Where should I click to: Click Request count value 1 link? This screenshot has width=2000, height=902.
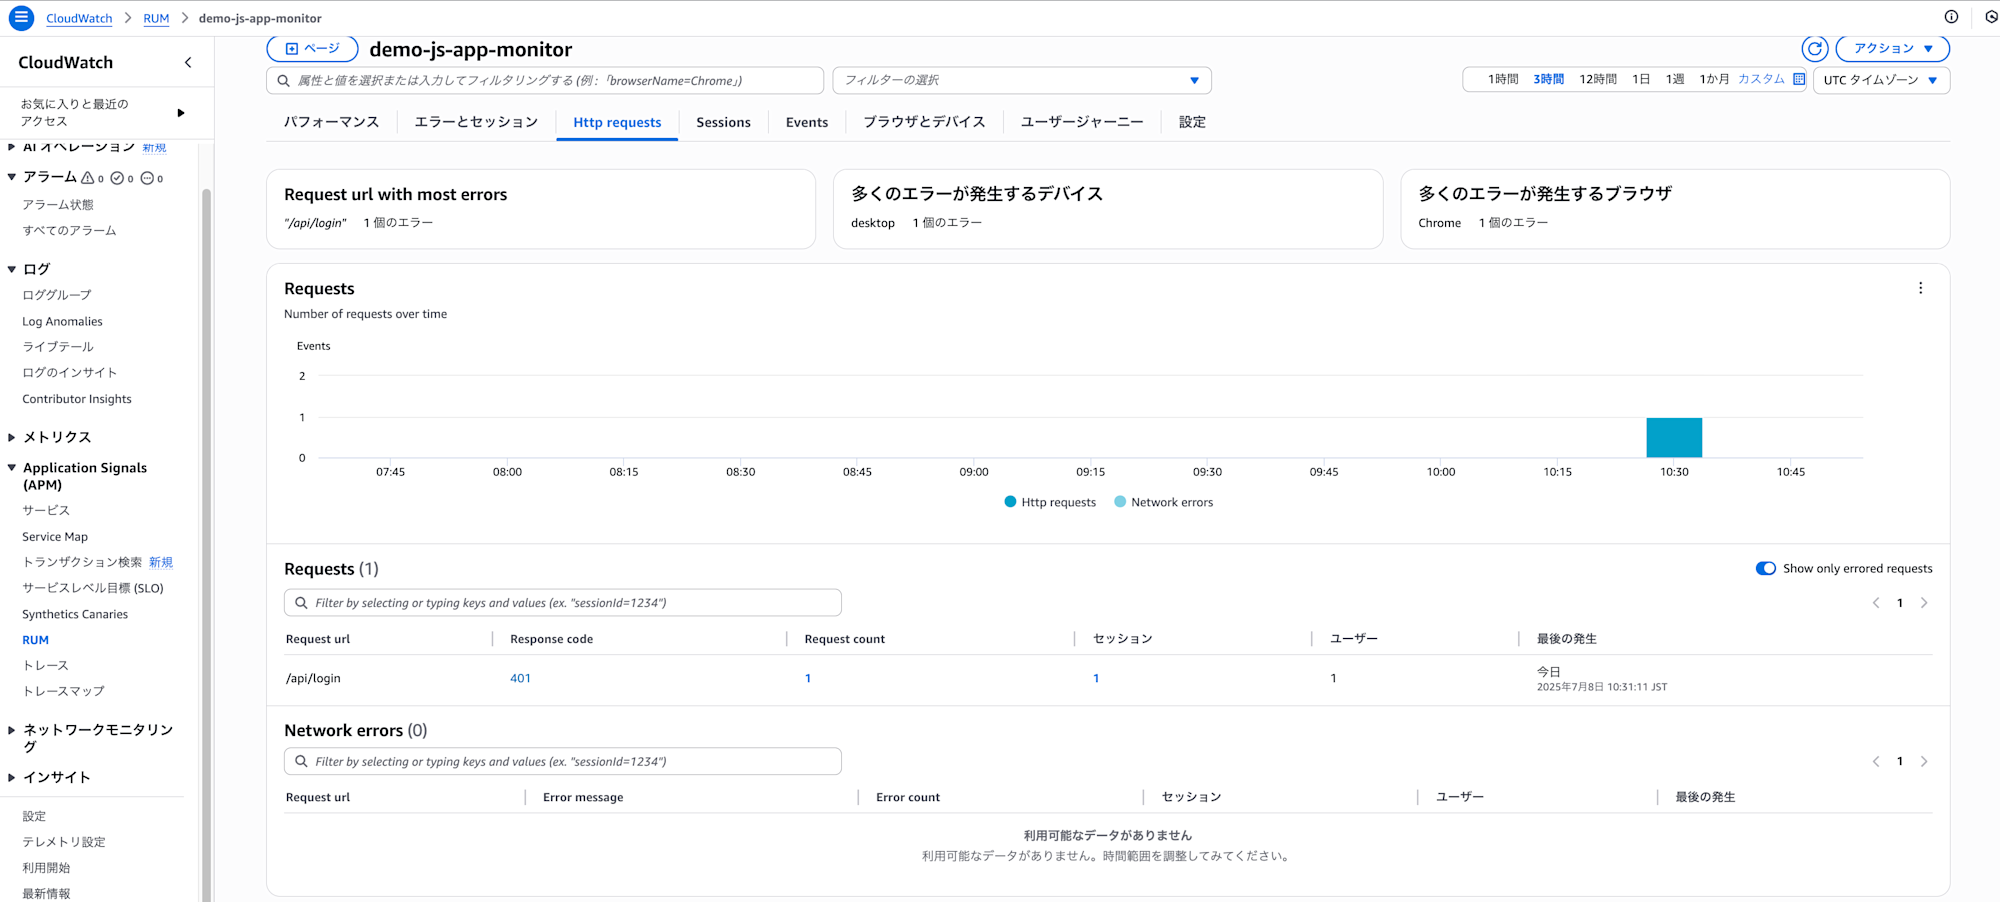tap(808, 678)
